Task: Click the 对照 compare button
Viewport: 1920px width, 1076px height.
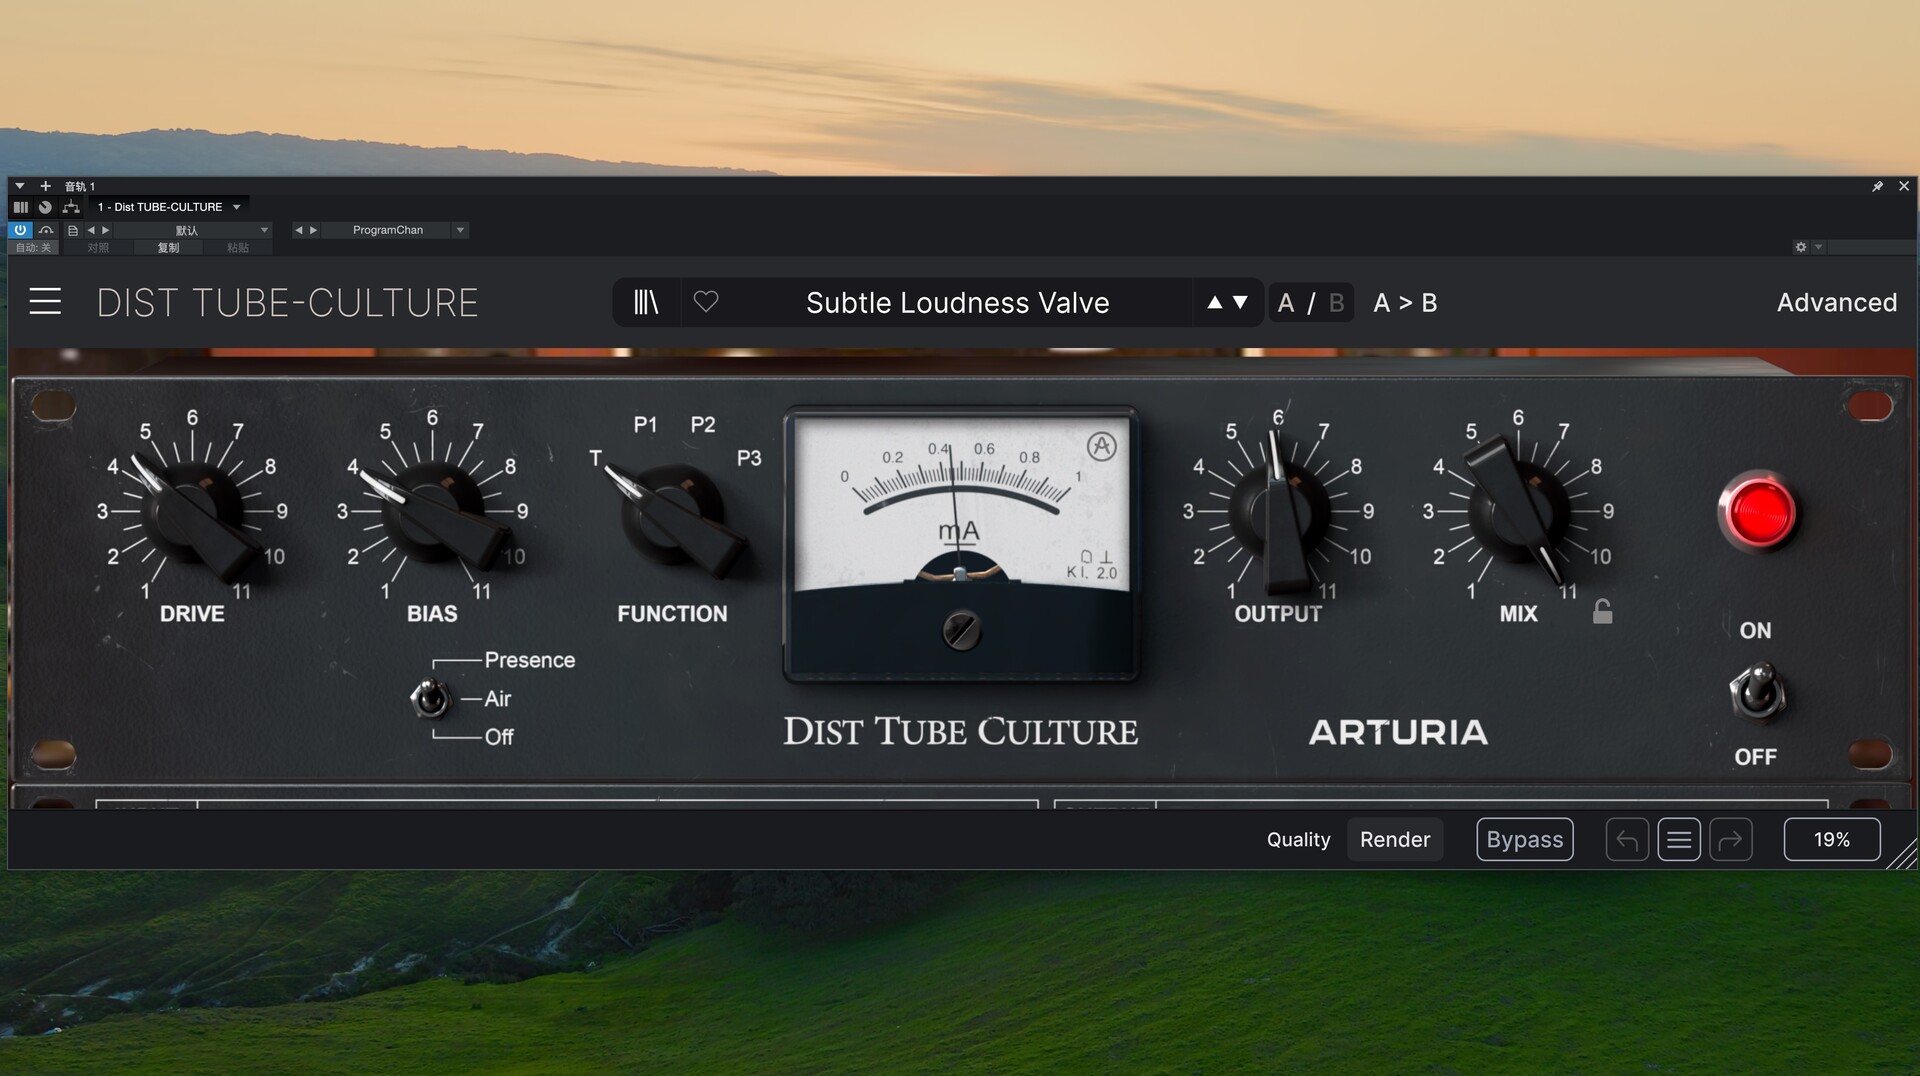Action: [x=98, y=248]
